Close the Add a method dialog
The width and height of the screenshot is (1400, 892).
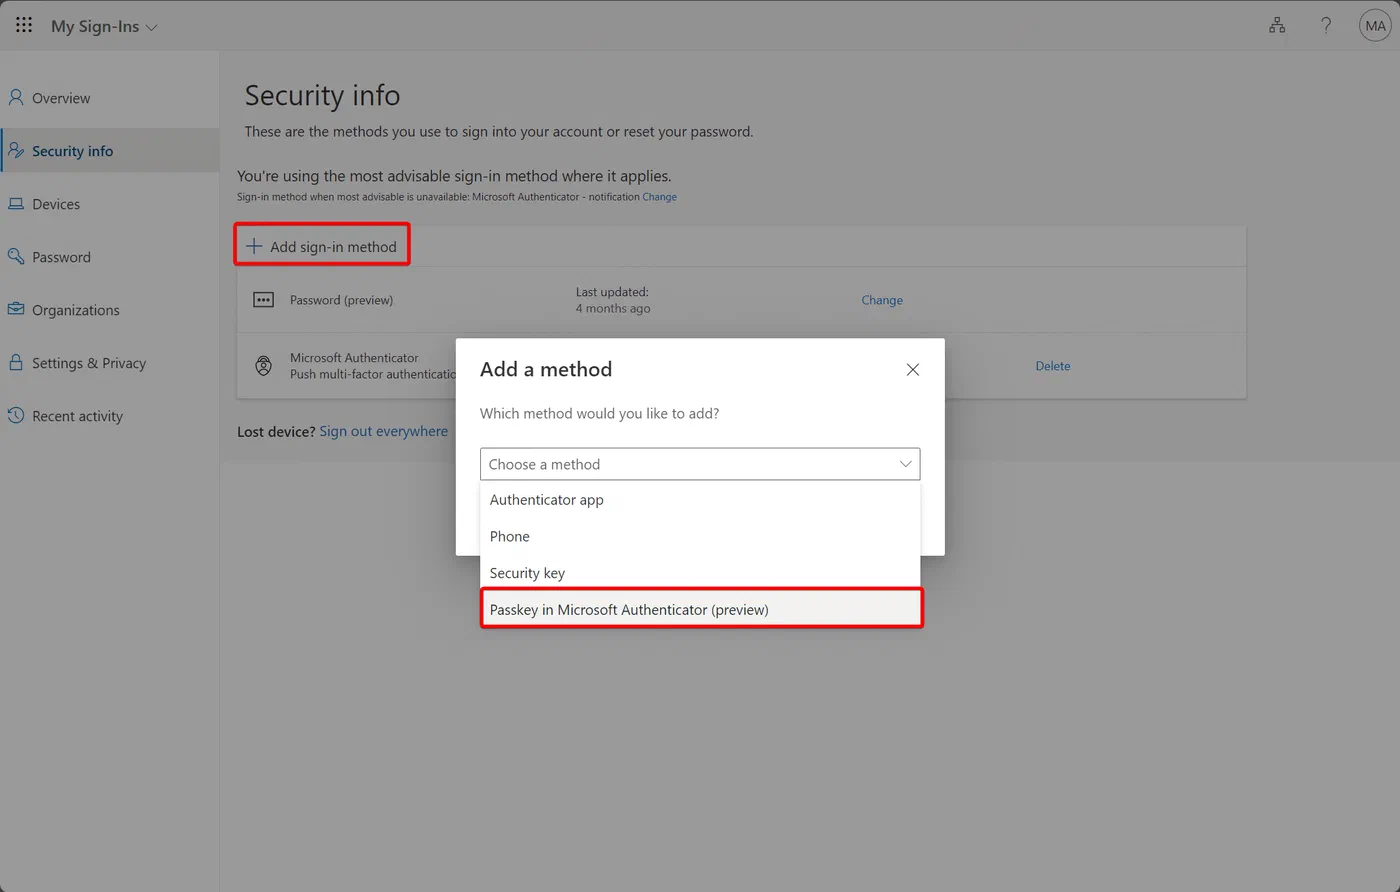tap(912, 369)
